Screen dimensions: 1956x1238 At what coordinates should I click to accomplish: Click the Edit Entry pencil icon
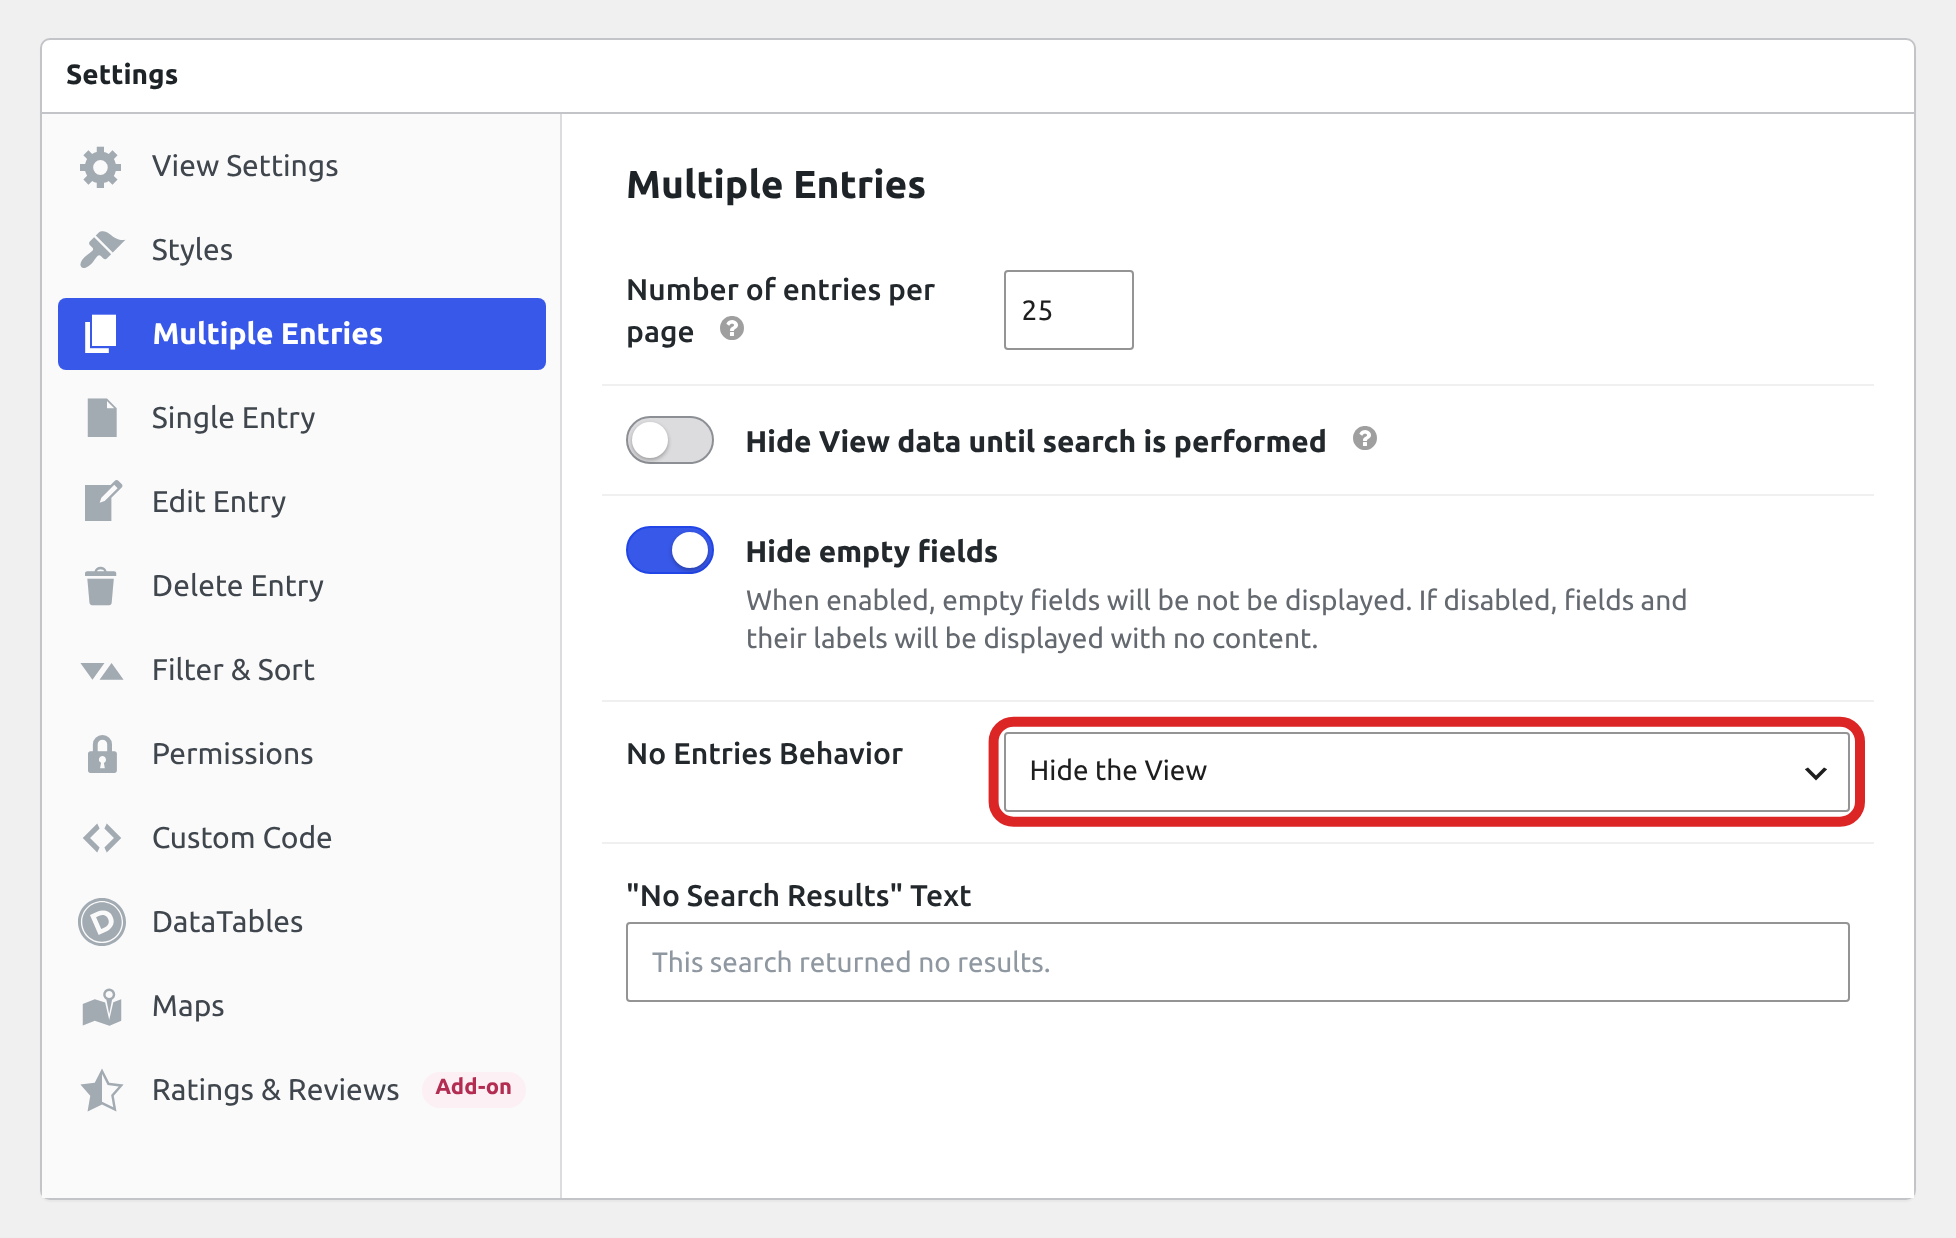coord(102,502)
